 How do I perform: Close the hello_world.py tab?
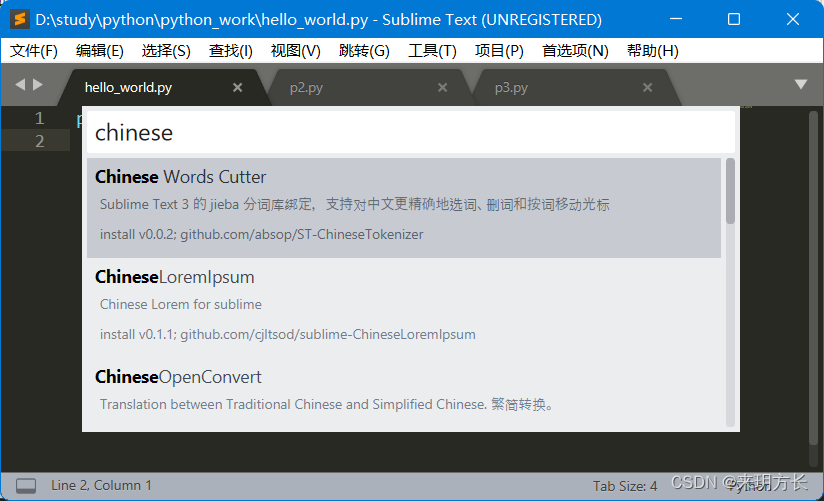[x=238, y=87]
